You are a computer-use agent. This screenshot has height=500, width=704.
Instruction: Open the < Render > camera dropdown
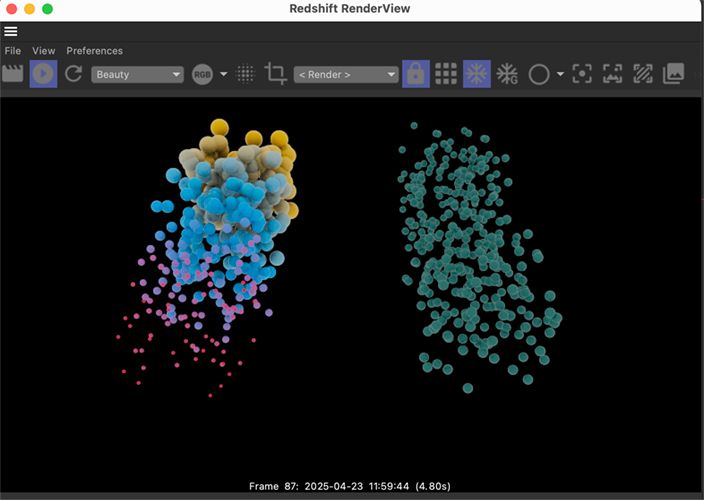point(346,75)
